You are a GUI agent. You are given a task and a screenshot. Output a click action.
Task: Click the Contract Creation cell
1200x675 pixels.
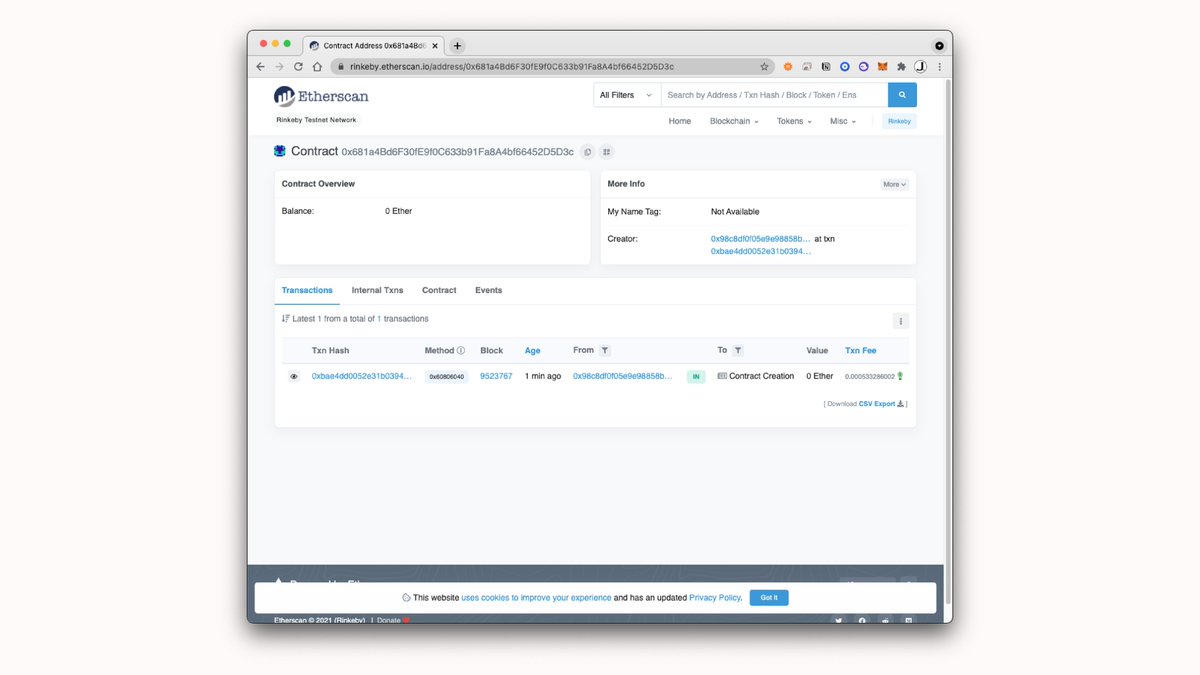[756, 376]
